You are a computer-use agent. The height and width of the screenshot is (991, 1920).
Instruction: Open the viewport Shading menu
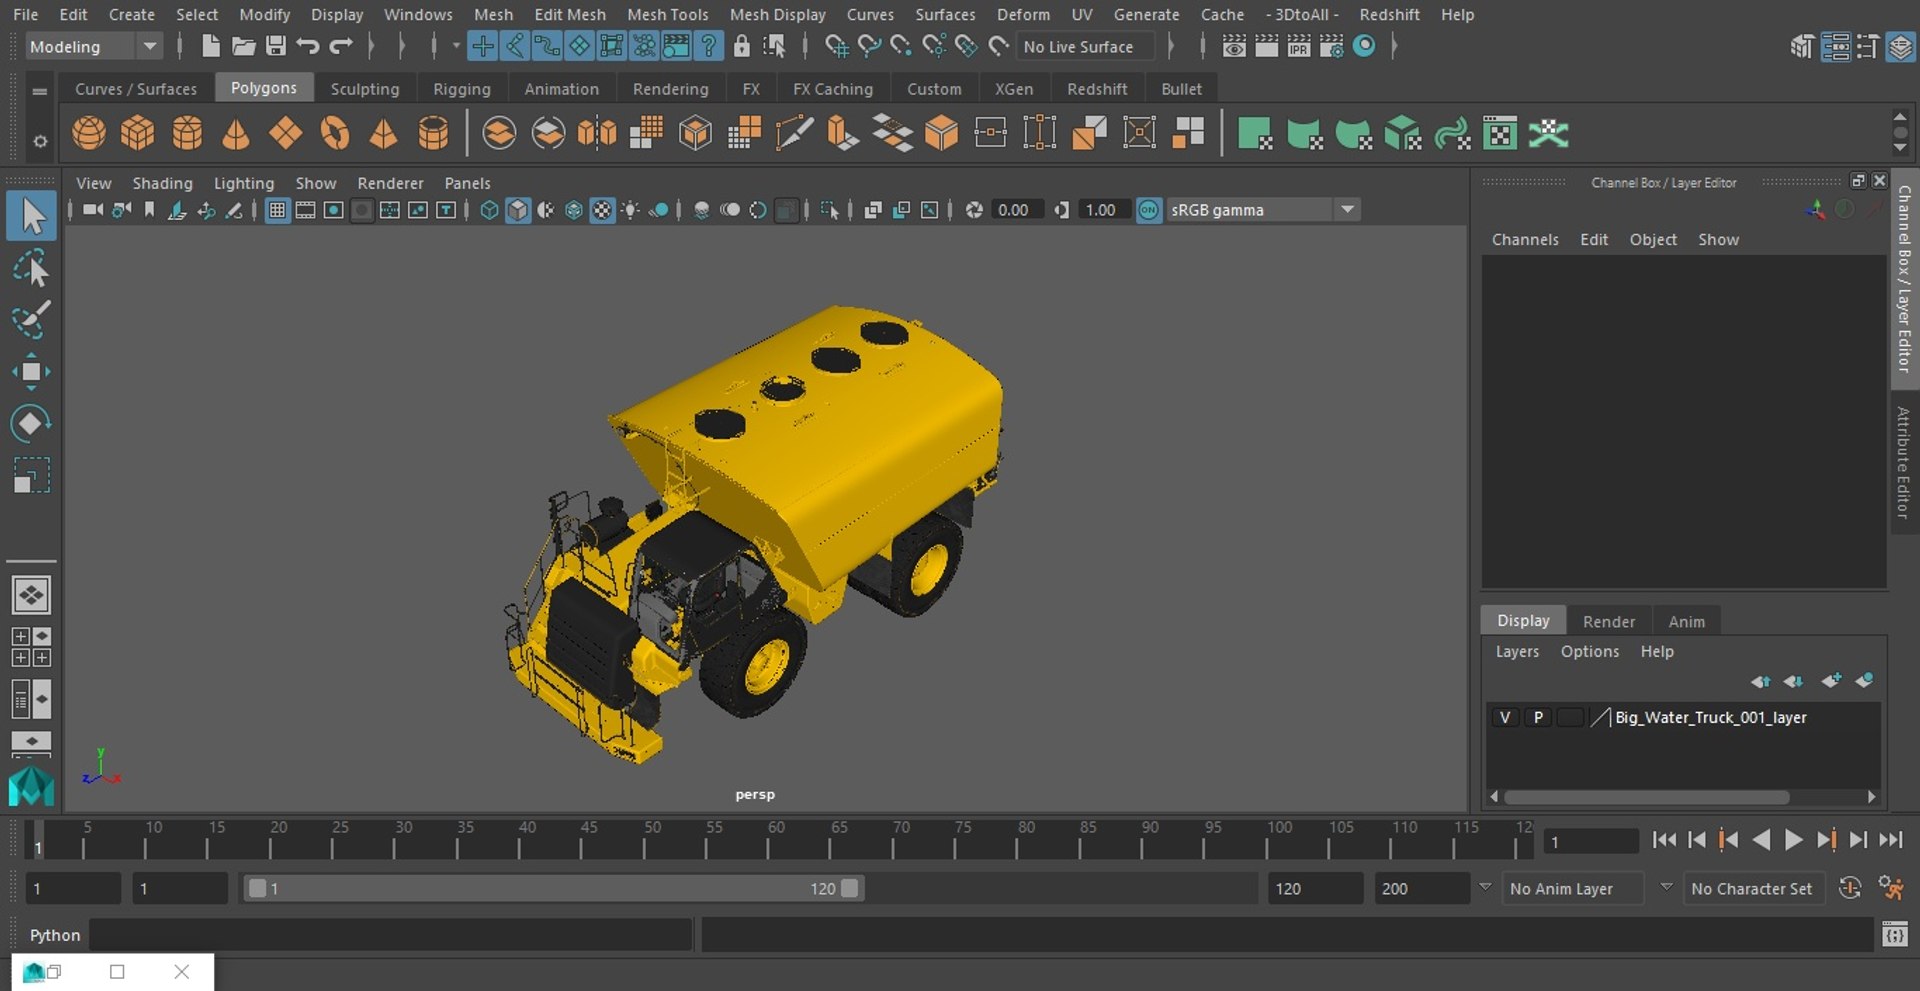point(162,183)
